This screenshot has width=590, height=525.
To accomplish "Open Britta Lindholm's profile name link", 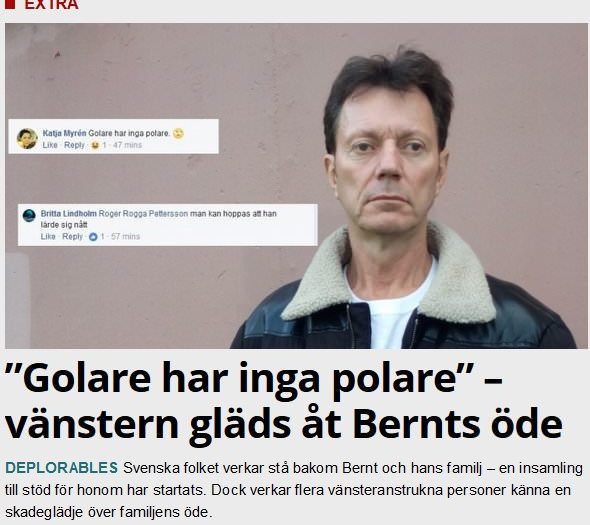I will (x=68, y=213).
